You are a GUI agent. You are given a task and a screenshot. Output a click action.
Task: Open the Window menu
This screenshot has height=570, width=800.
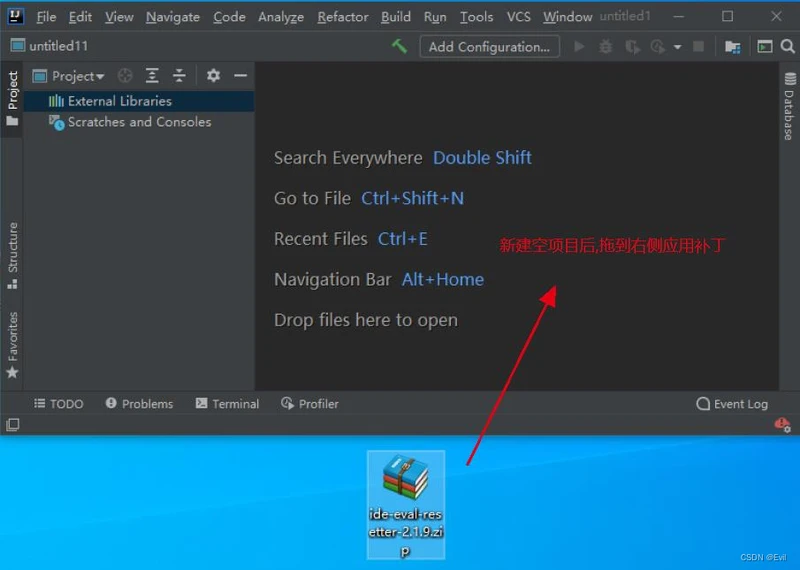point(567,17)
